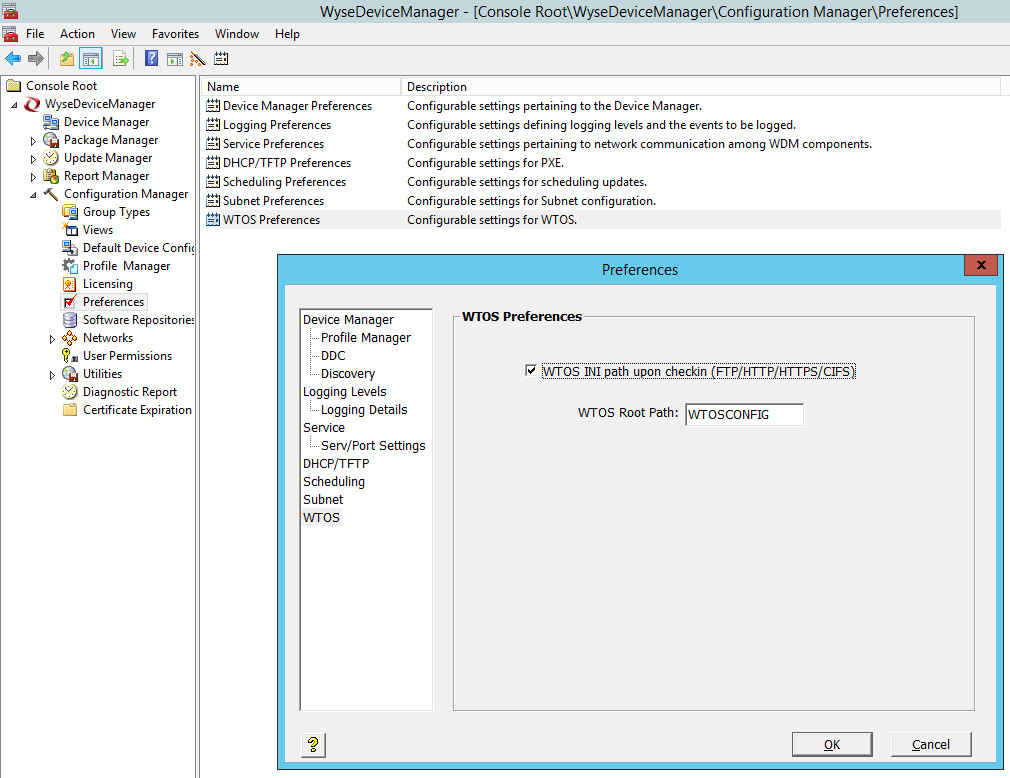This screenshot has width=1010, height=778.
Task: Open the View menu
Action: (x=123, y=34)
